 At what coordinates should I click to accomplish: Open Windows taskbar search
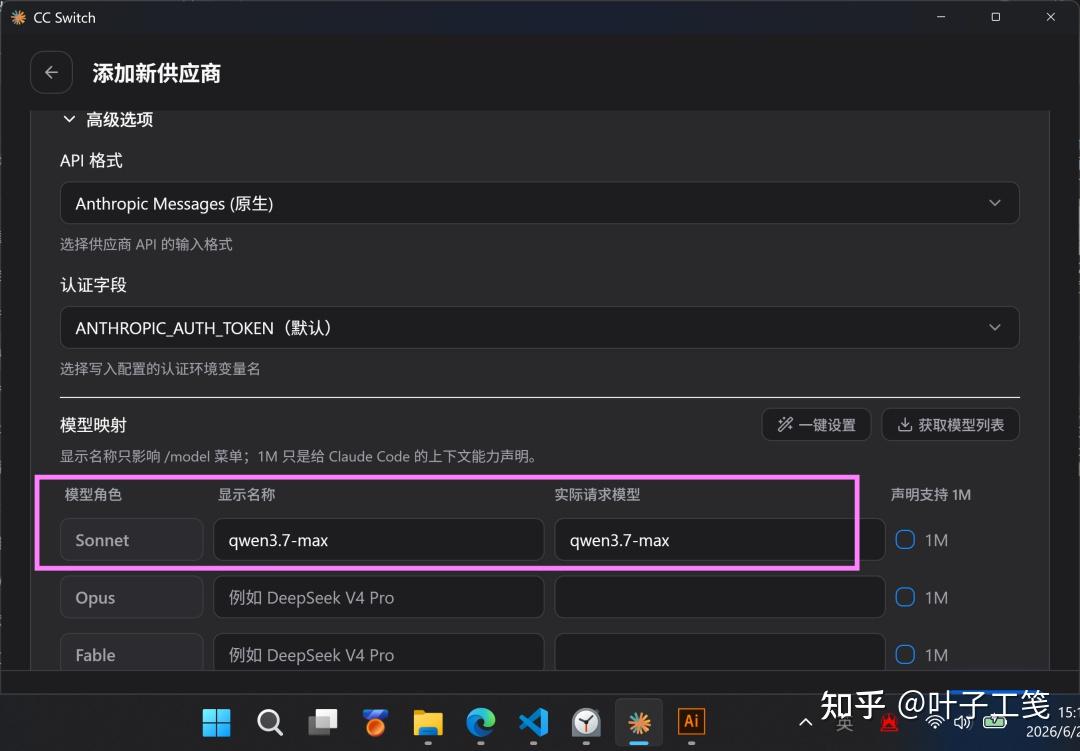(269, 722)
